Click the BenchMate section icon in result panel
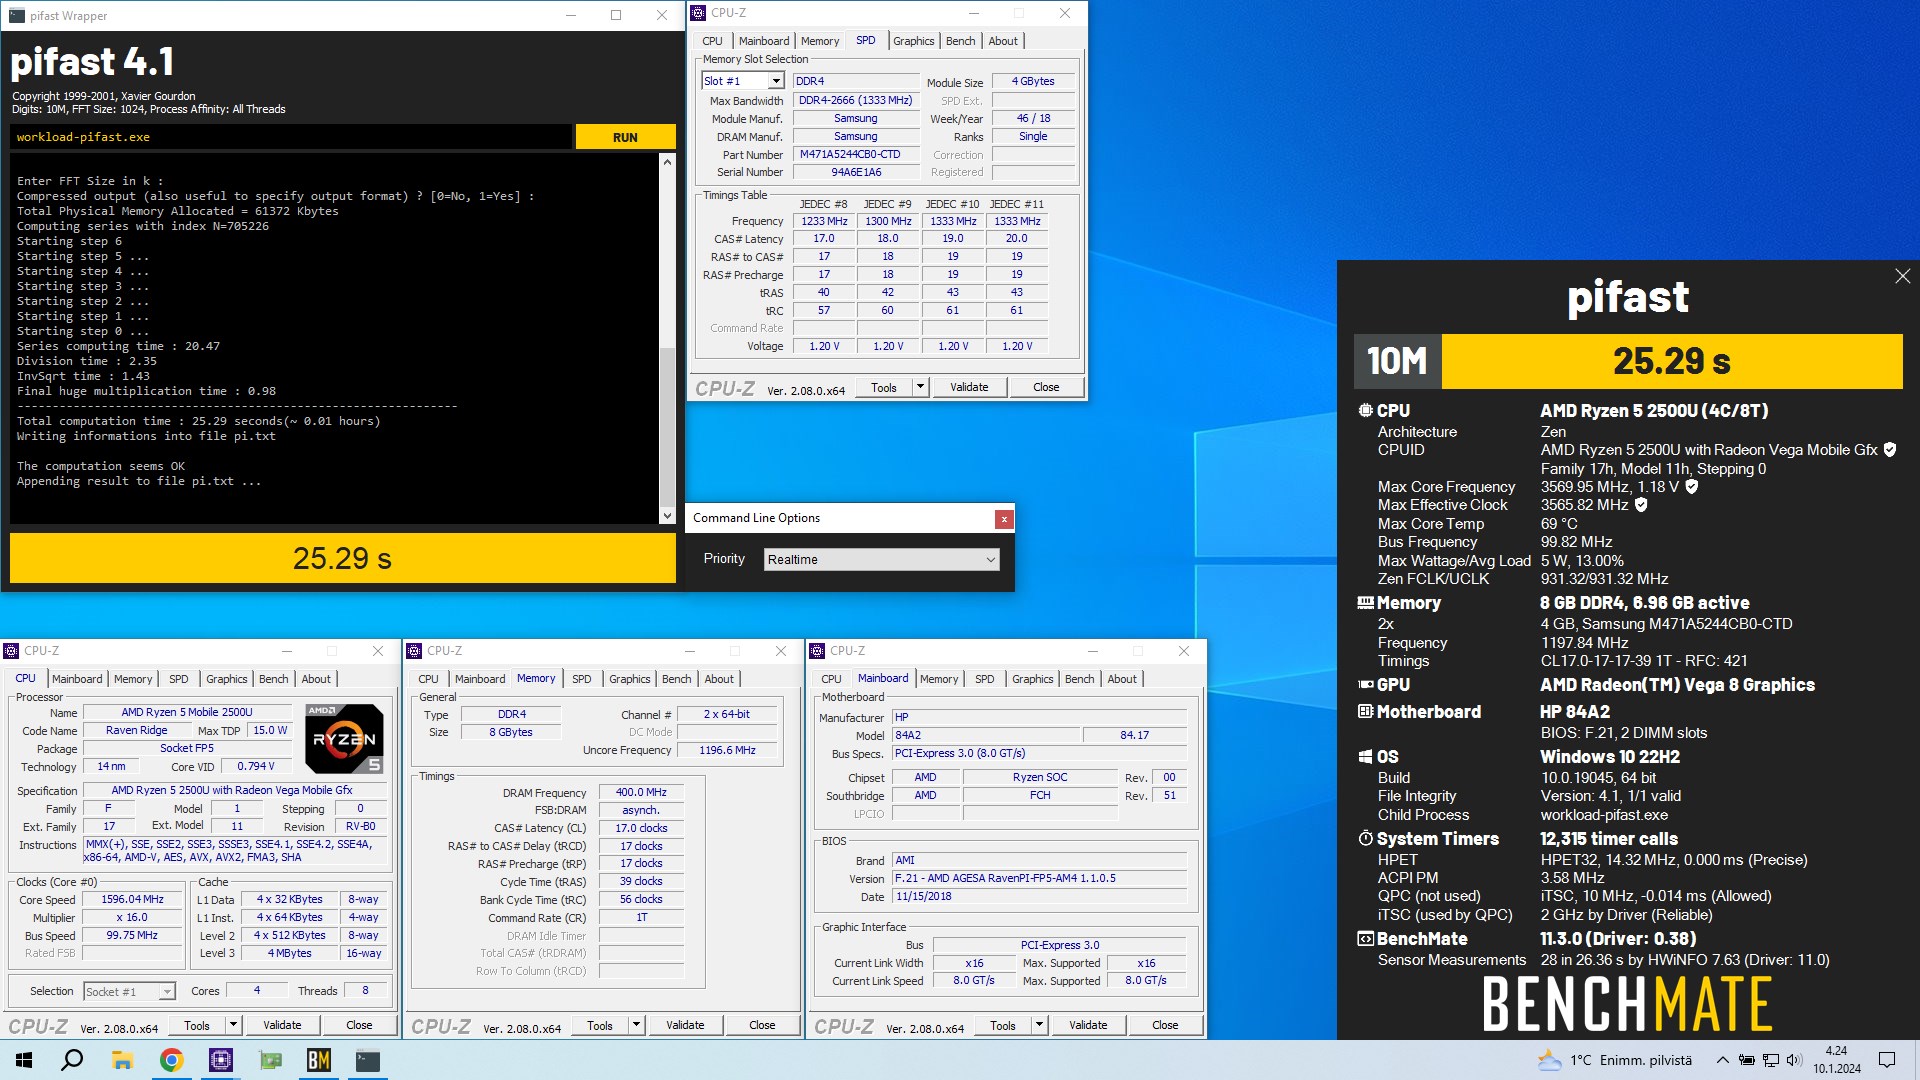This screenshot has height=1080, width=1920. point(1365,939)
